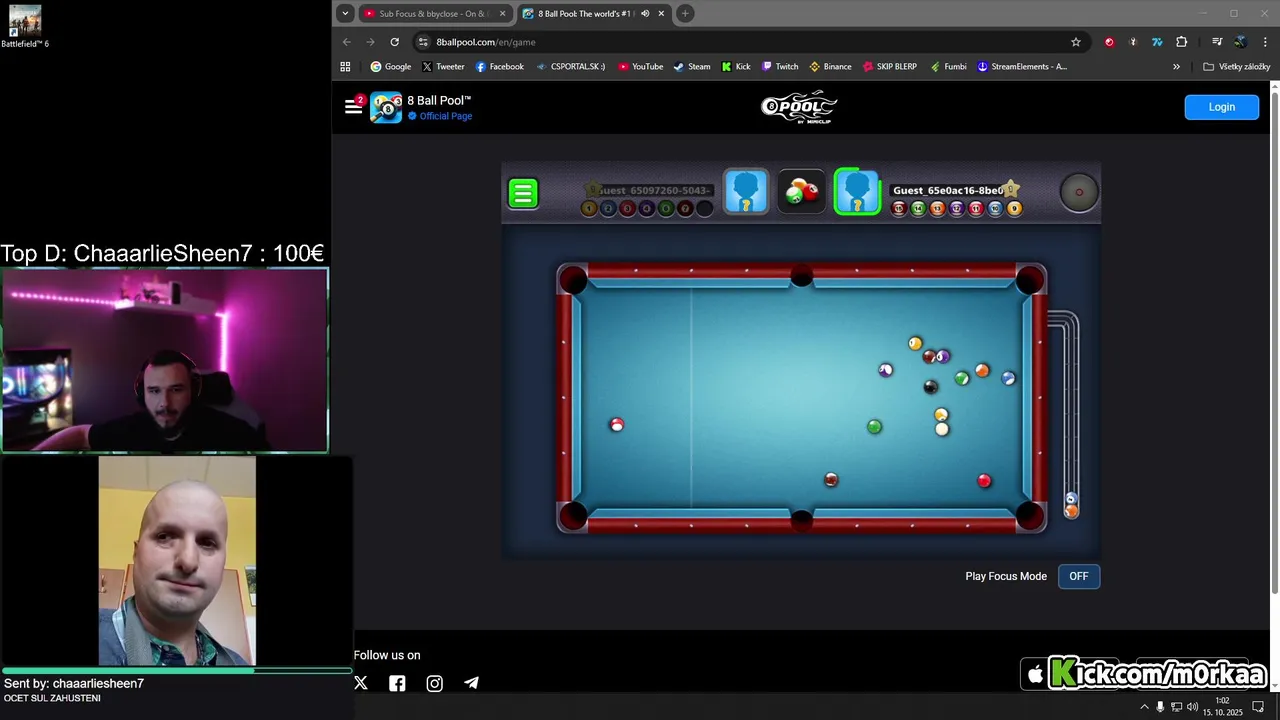The height and width of the screenshot is (720, 1280).
Task: Open the hamburger menu with notification badge
Action: pos(354,105)
